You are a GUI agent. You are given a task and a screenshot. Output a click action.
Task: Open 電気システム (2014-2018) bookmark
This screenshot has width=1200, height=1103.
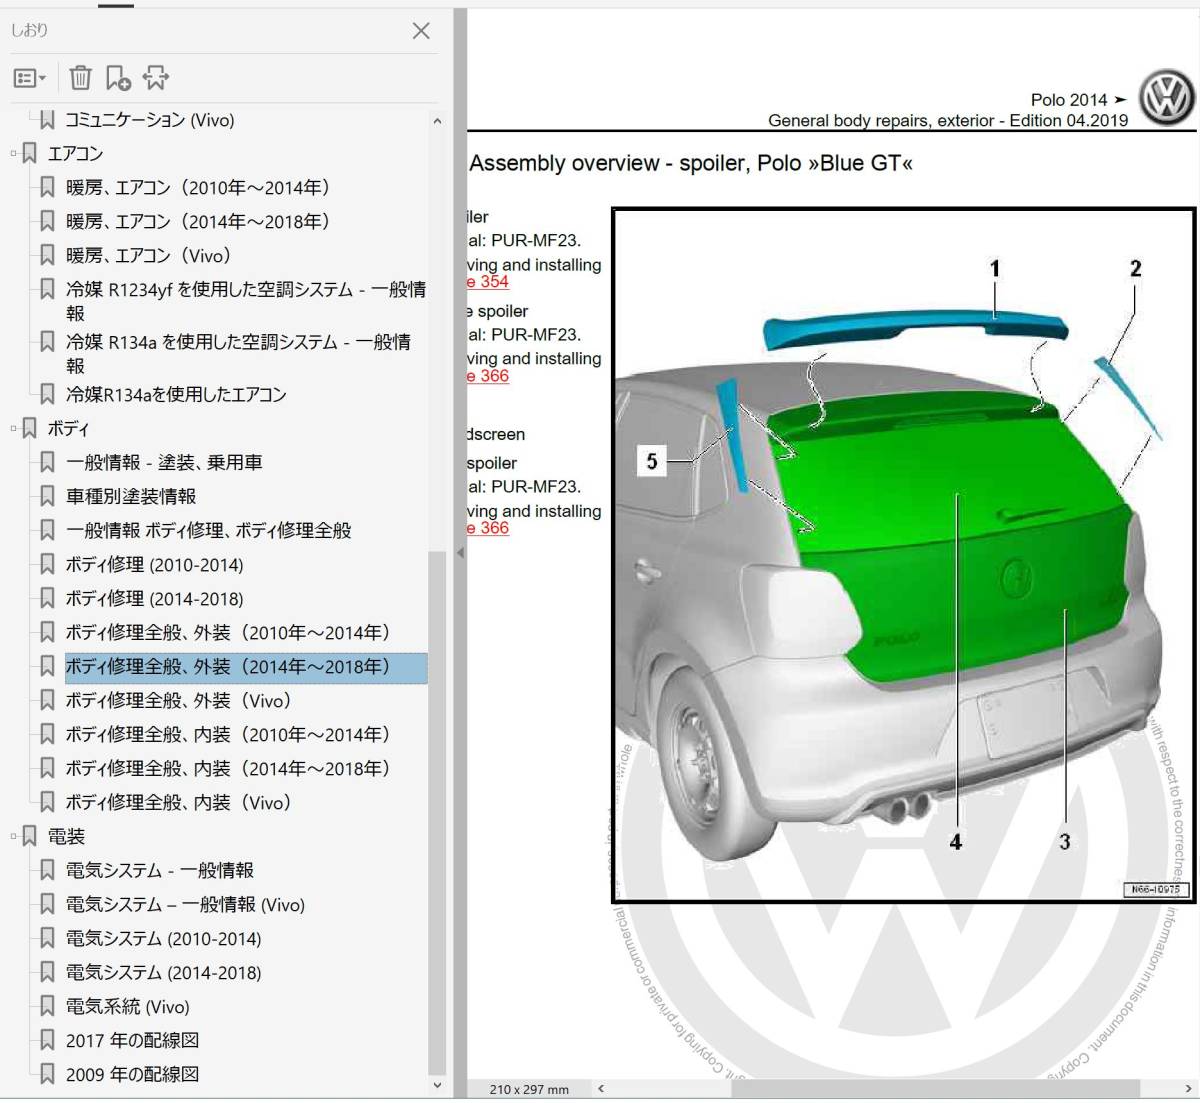pyautogui.click(x=164, y=973)
